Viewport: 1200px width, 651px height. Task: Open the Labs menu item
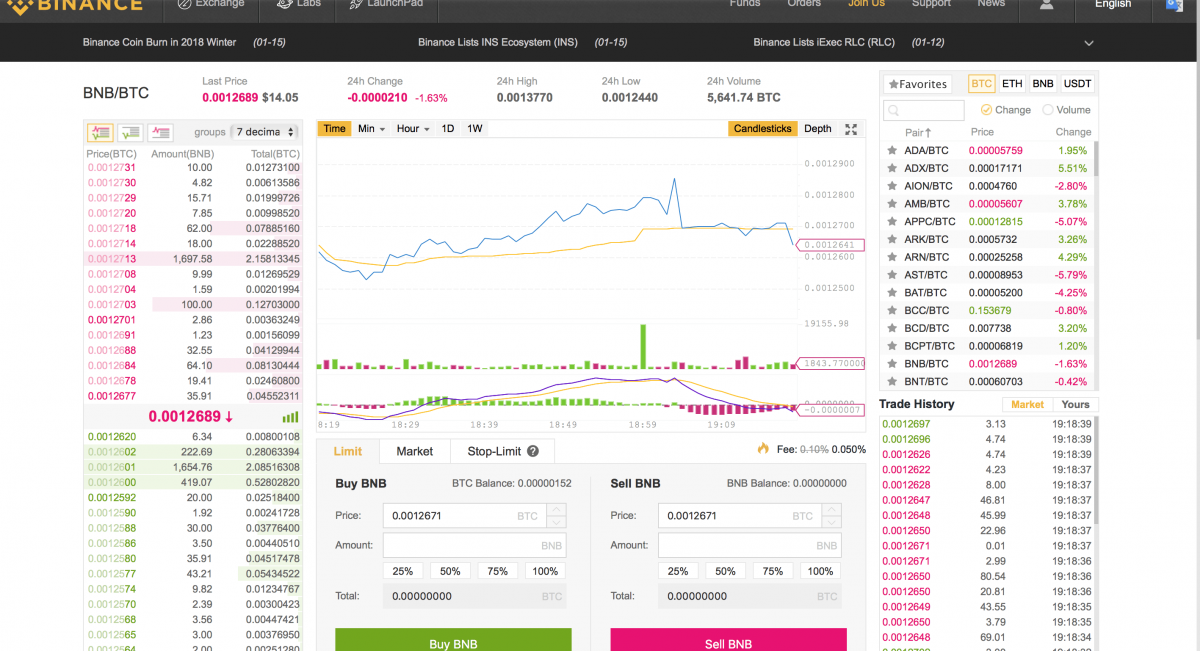pyautogui.click(x=297, y=4)
